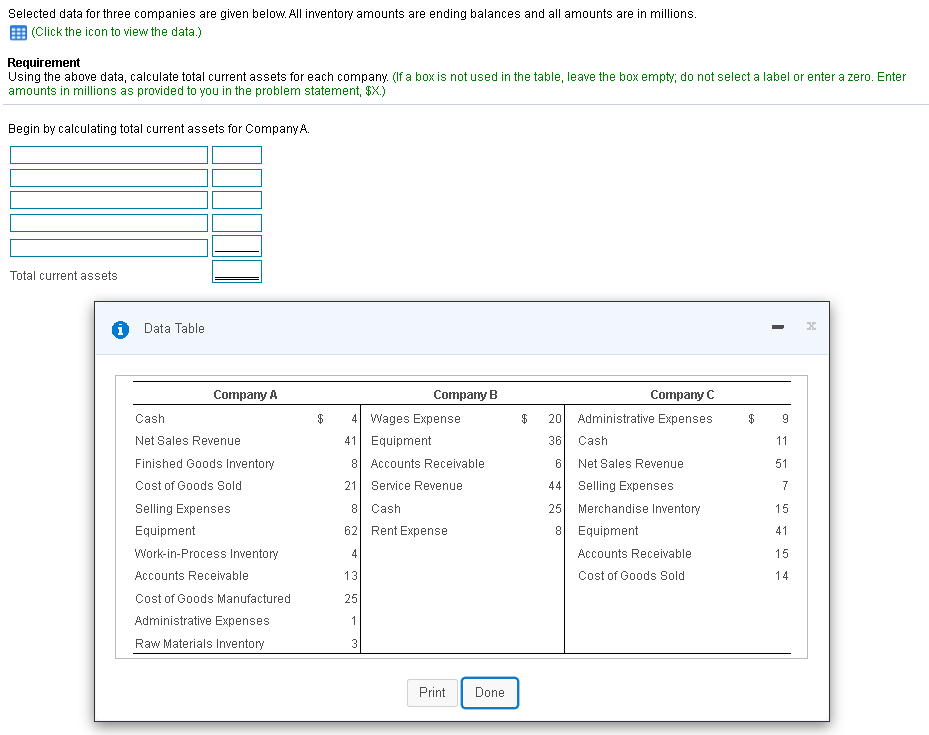Click the Total current assets amount box
The image size is (929, 735).
(x=236, y=270)
